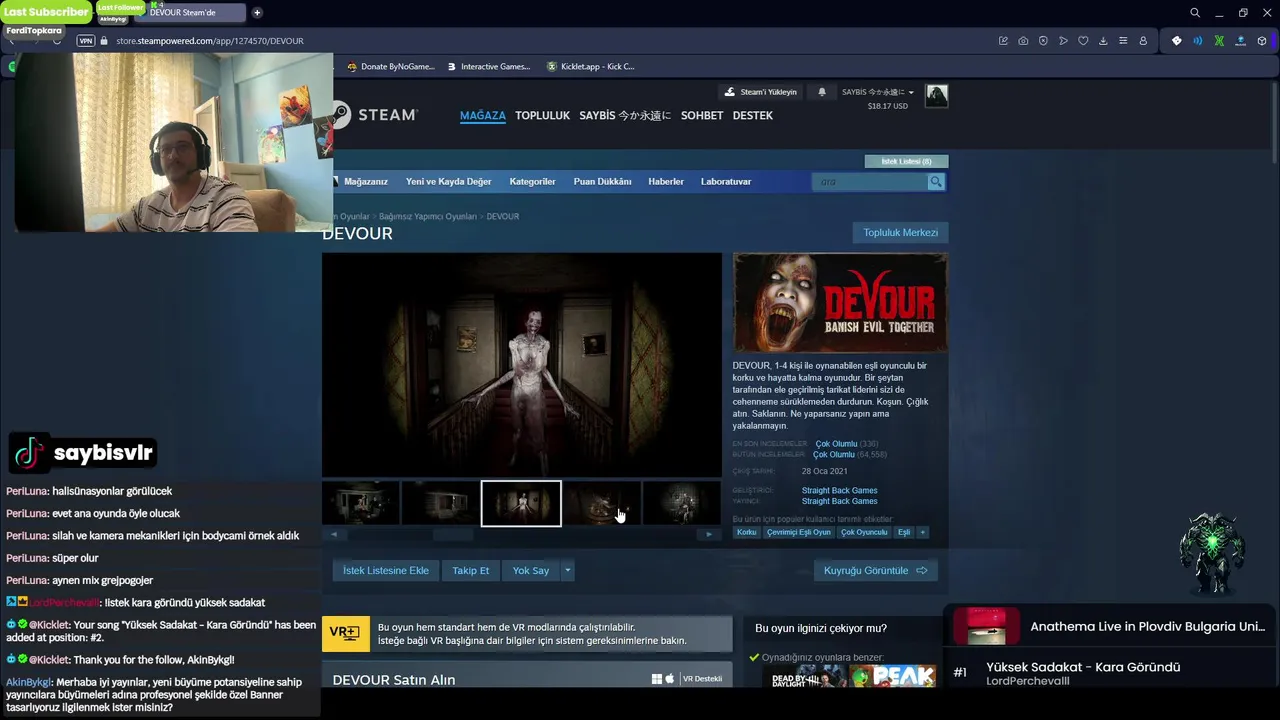Click the PEAK similar game thumbnail
1280x720 pixels.
892,677
